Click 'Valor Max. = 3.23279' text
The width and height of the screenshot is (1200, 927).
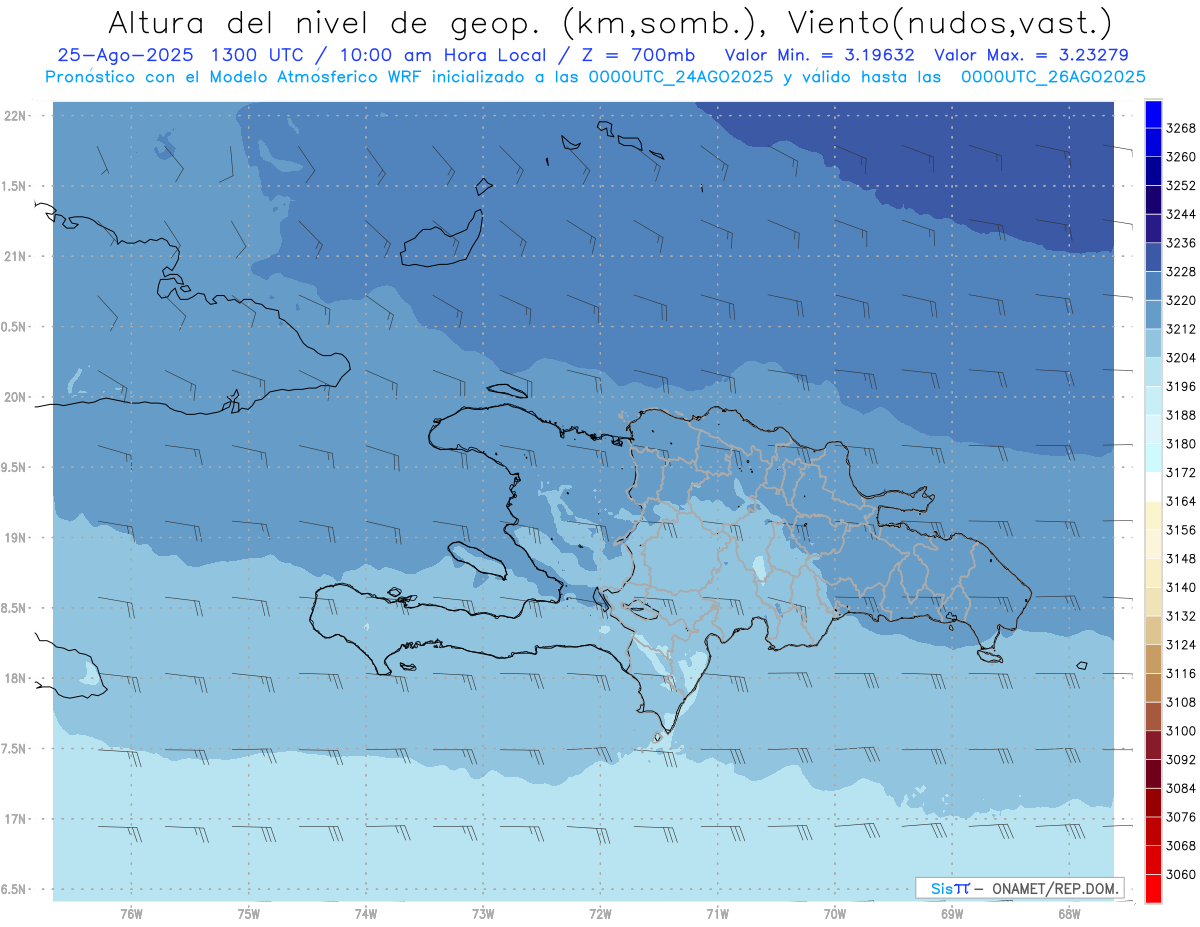(x=1032, y=55)
